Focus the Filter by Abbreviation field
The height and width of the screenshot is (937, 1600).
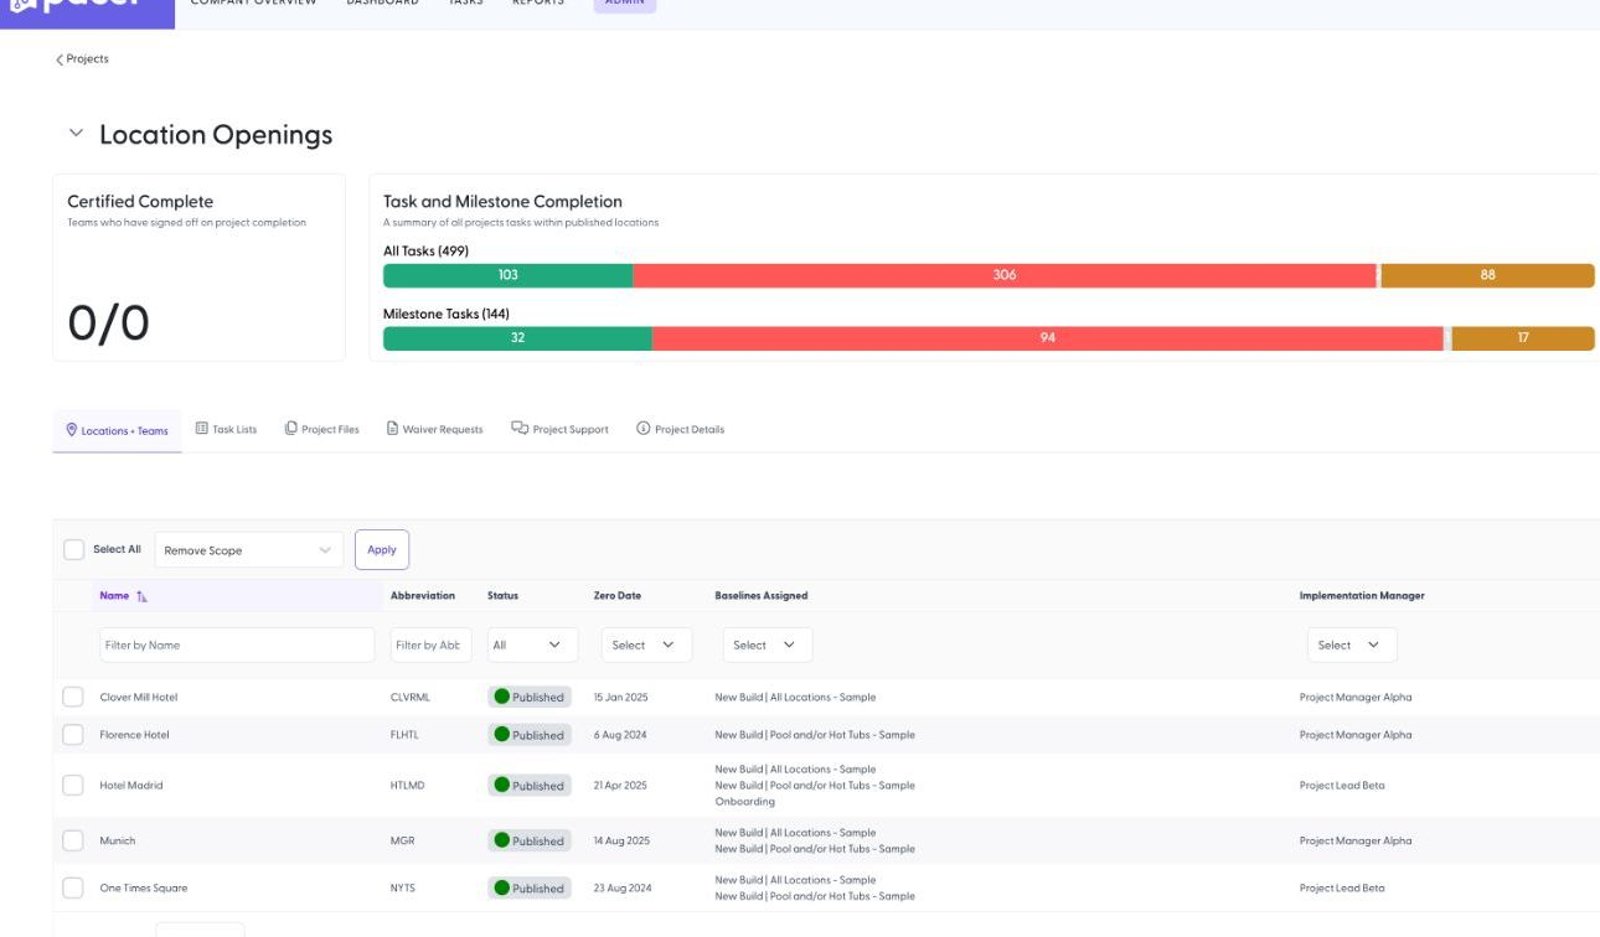pos(430,645)
